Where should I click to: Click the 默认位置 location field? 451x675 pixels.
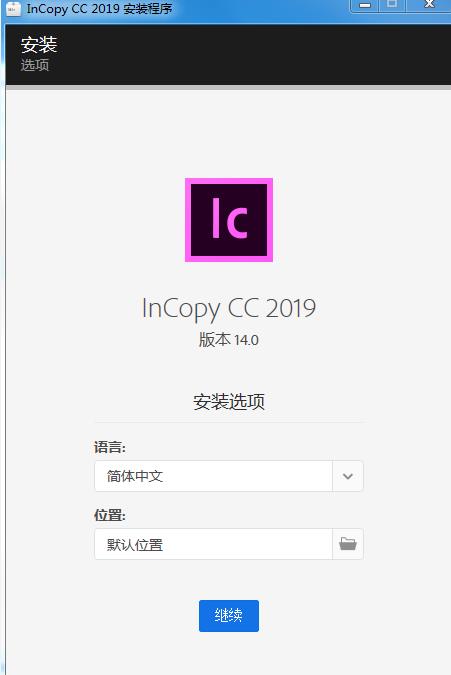click(x=213, y=544)
